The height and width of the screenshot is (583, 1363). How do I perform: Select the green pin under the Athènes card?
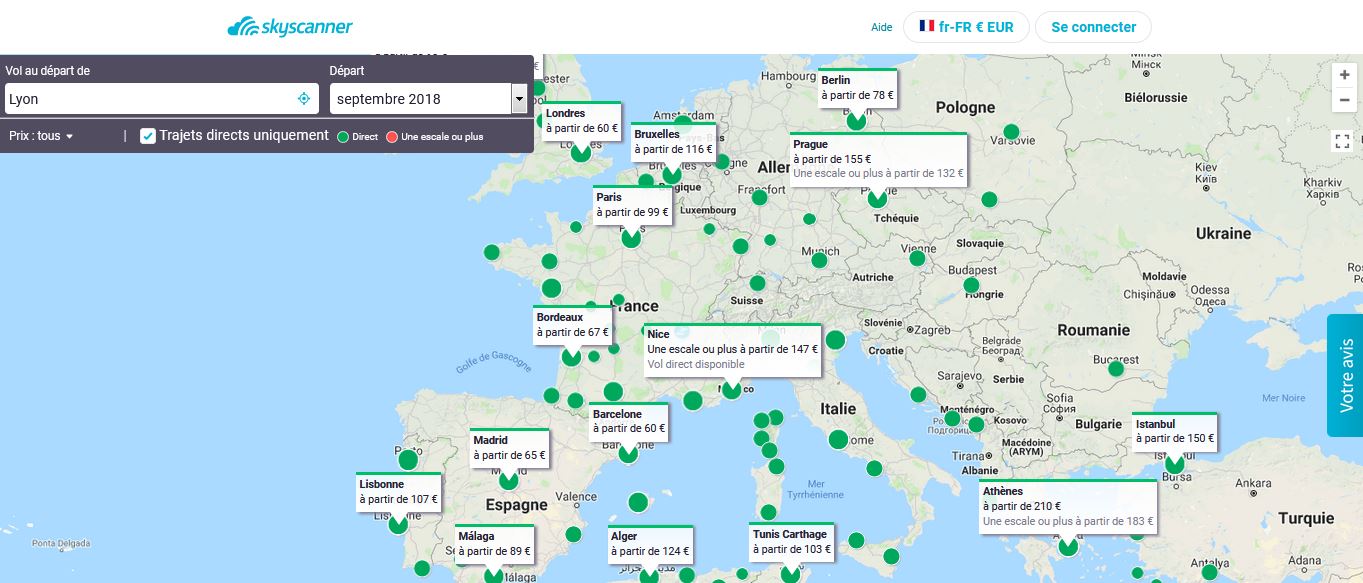click(x=1068, y=546)
